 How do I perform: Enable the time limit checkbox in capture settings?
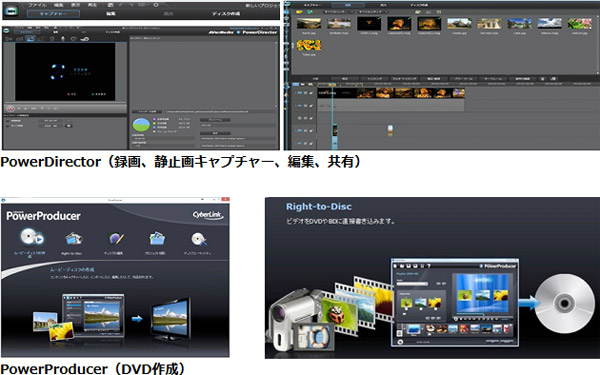tap(8, 121)
